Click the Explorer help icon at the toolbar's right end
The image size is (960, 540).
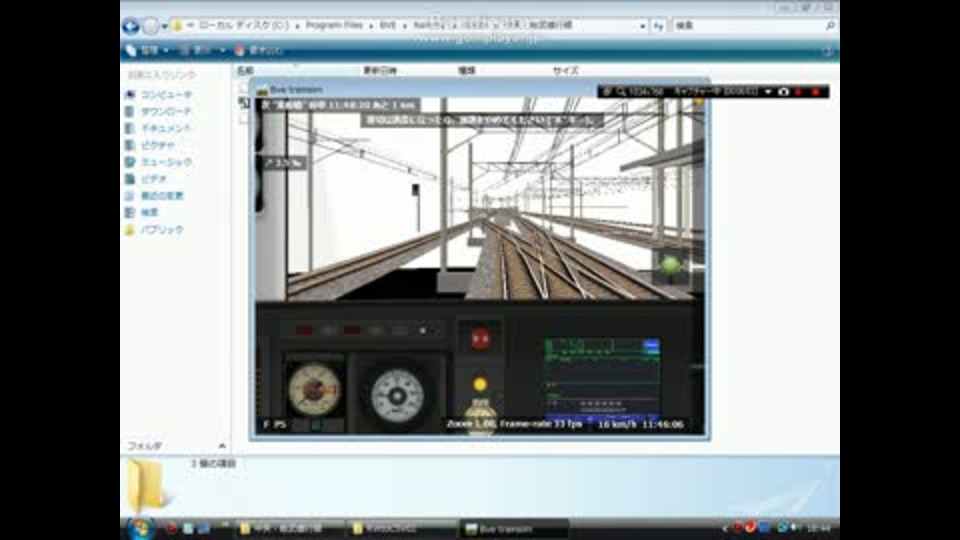click(x=828, y=51)
